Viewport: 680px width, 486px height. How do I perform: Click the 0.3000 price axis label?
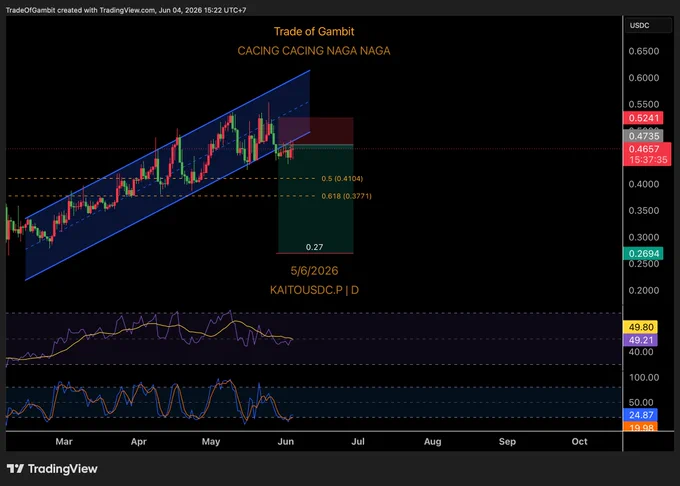644,237
